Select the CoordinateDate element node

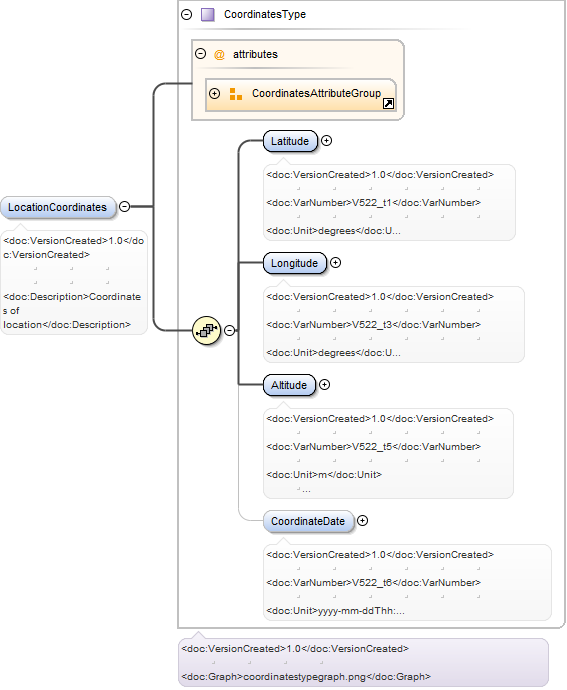308,521
